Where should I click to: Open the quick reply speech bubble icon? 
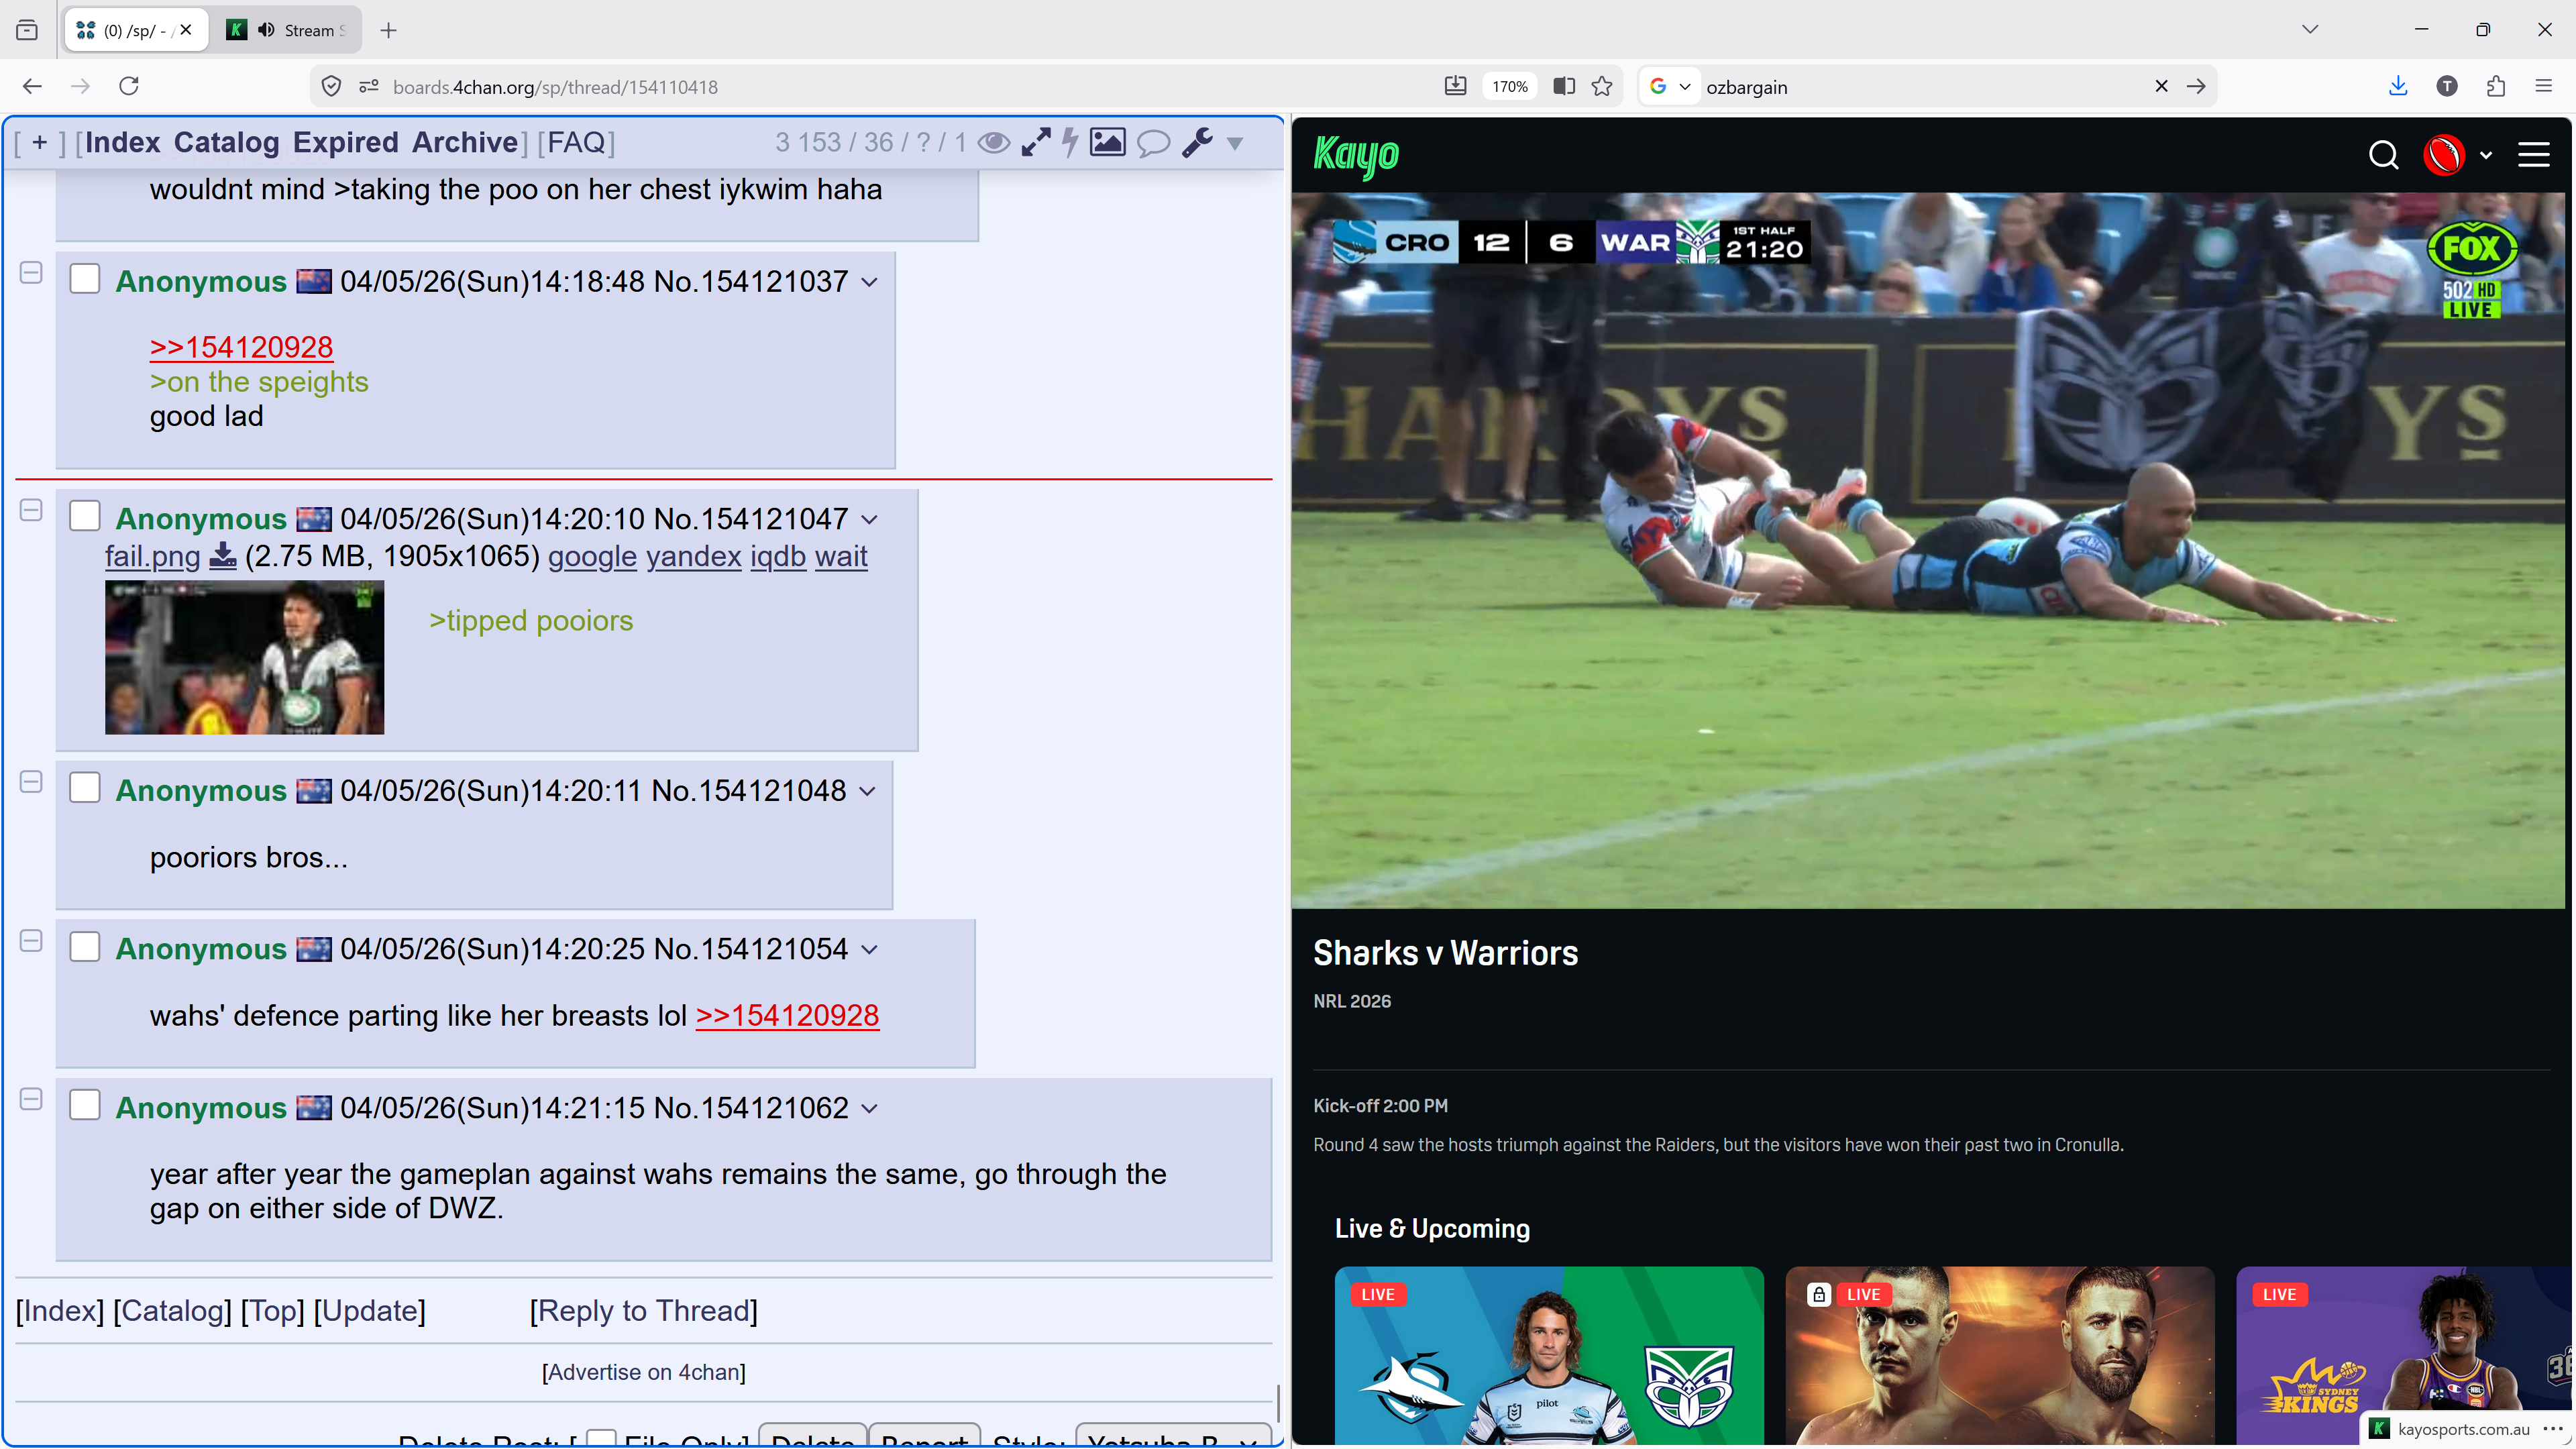click(1153, 143)
